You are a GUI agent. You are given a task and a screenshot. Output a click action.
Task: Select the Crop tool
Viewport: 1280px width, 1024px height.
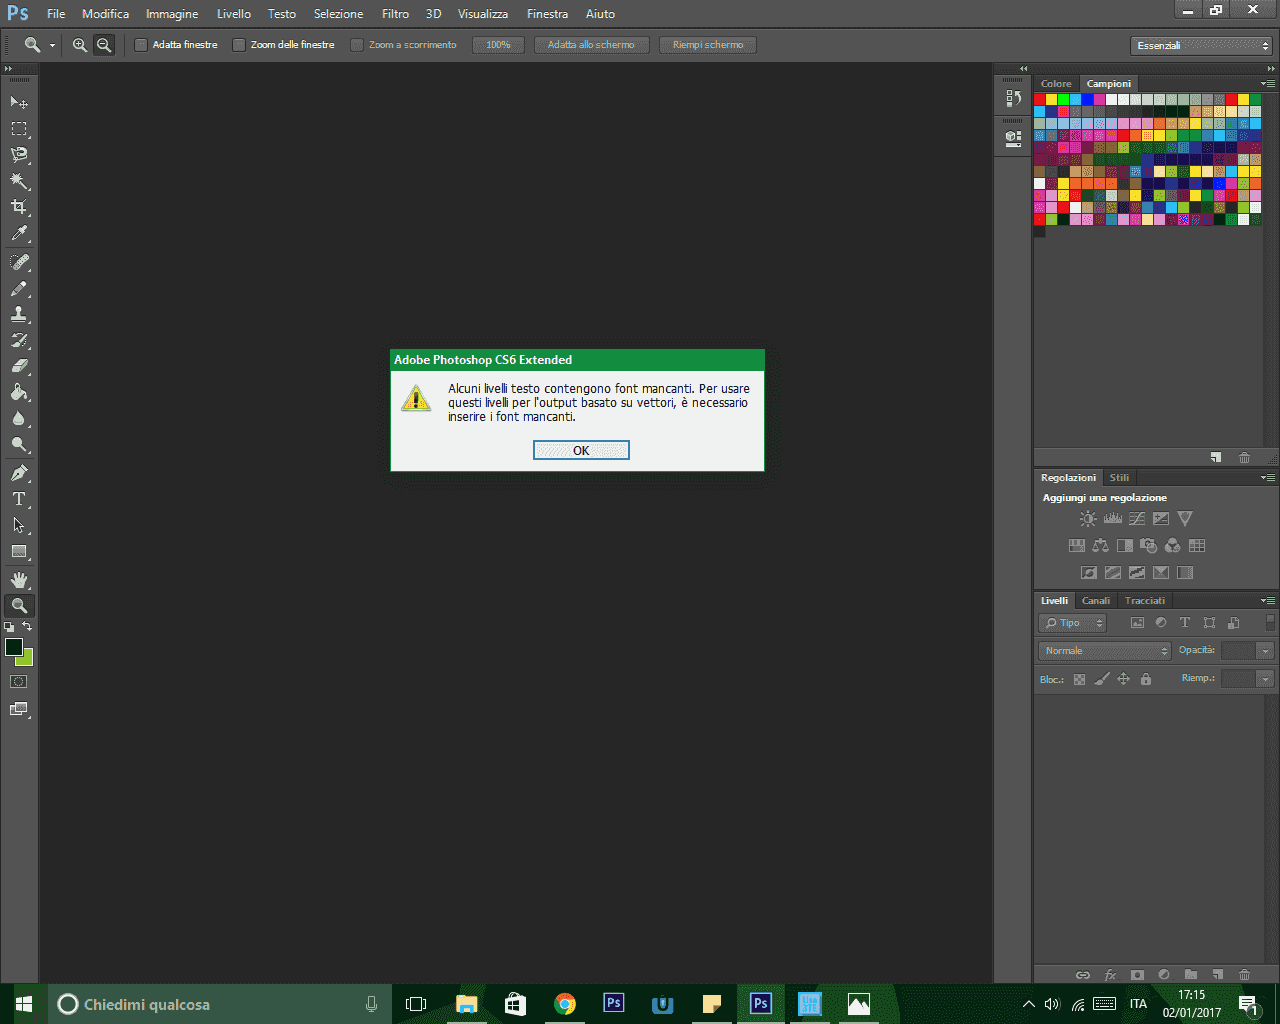point(19,207)
